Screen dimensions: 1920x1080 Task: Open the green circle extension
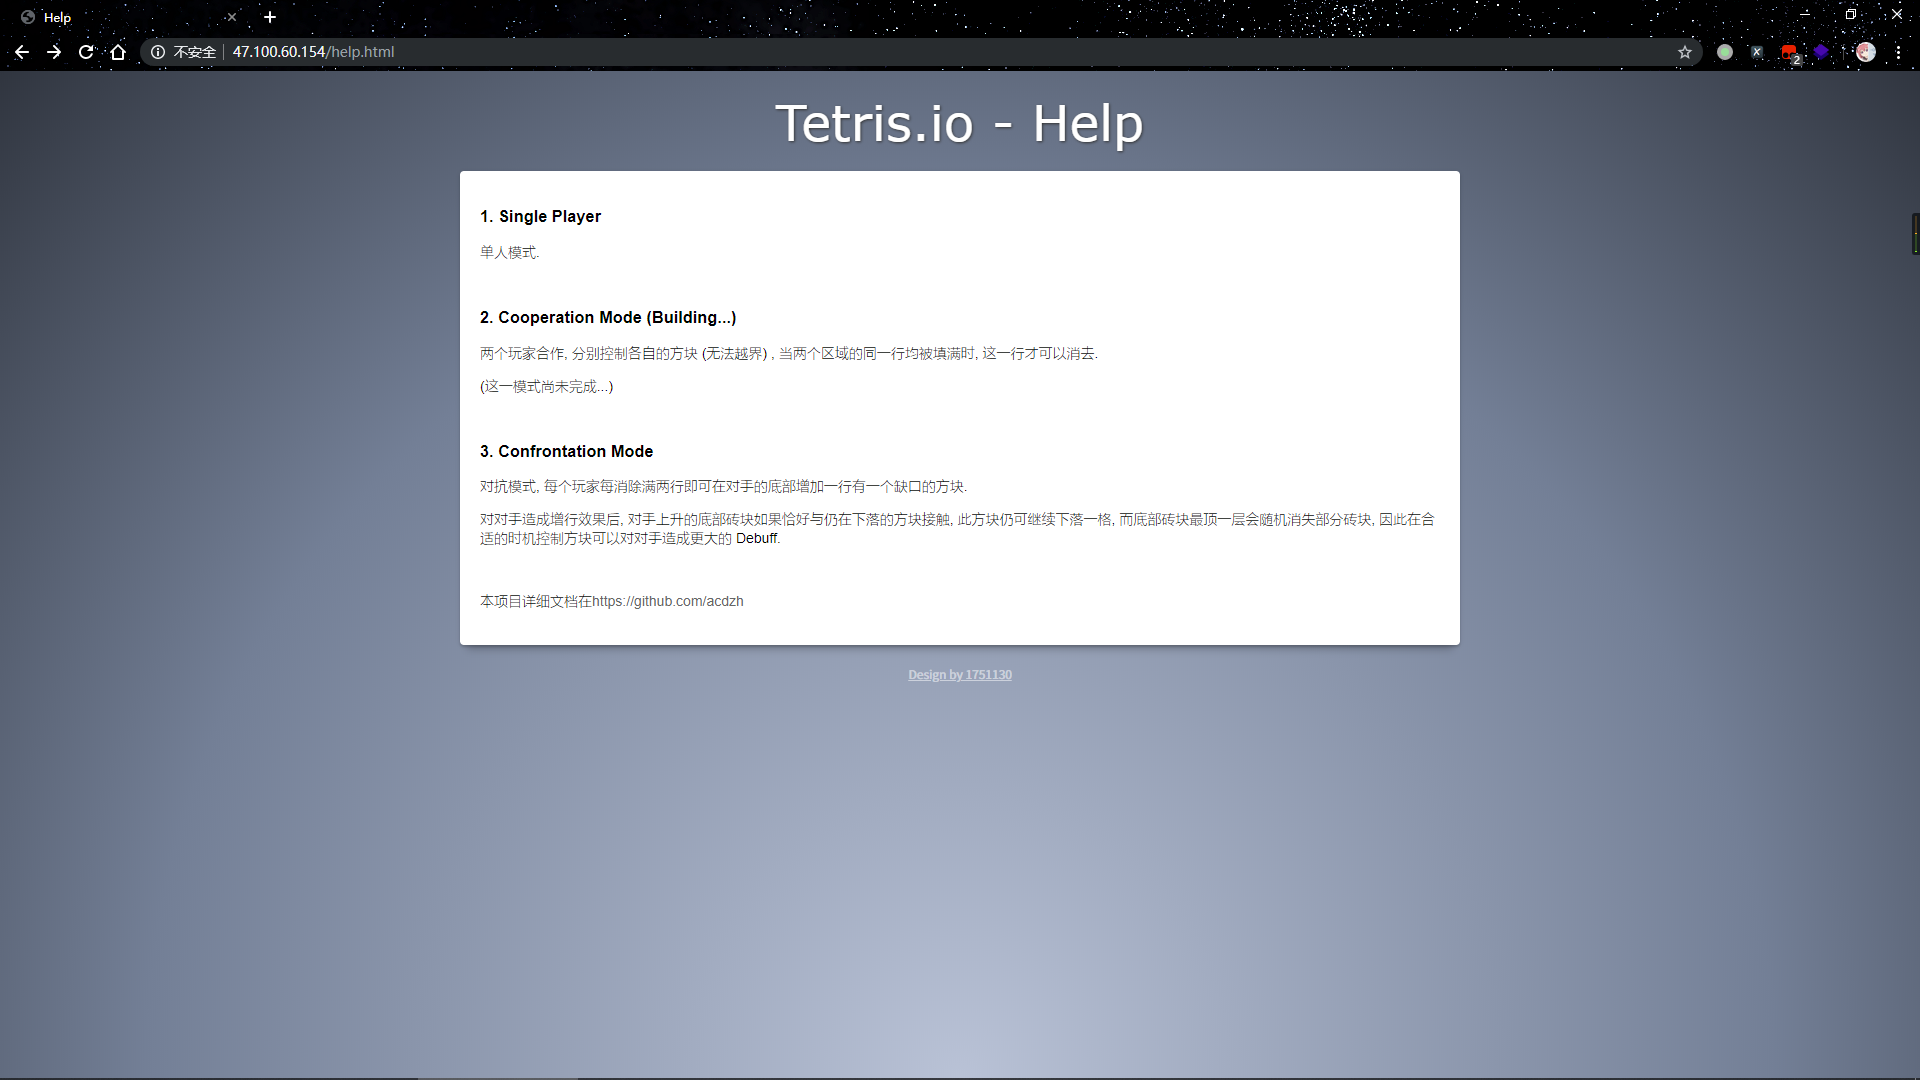[1725, 52]
